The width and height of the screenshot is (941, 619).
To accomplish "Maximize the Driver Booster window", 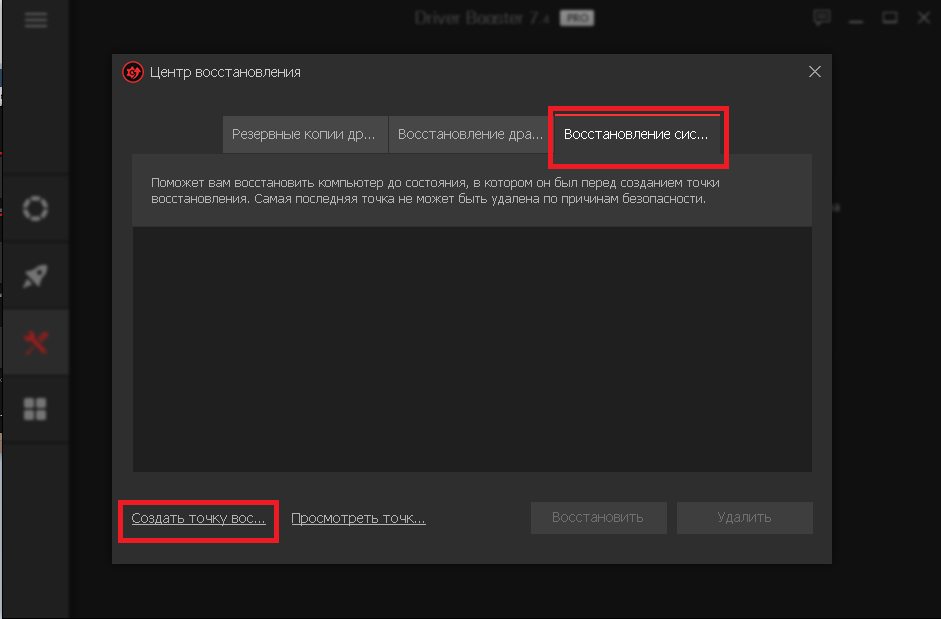I will coord(889,18).
